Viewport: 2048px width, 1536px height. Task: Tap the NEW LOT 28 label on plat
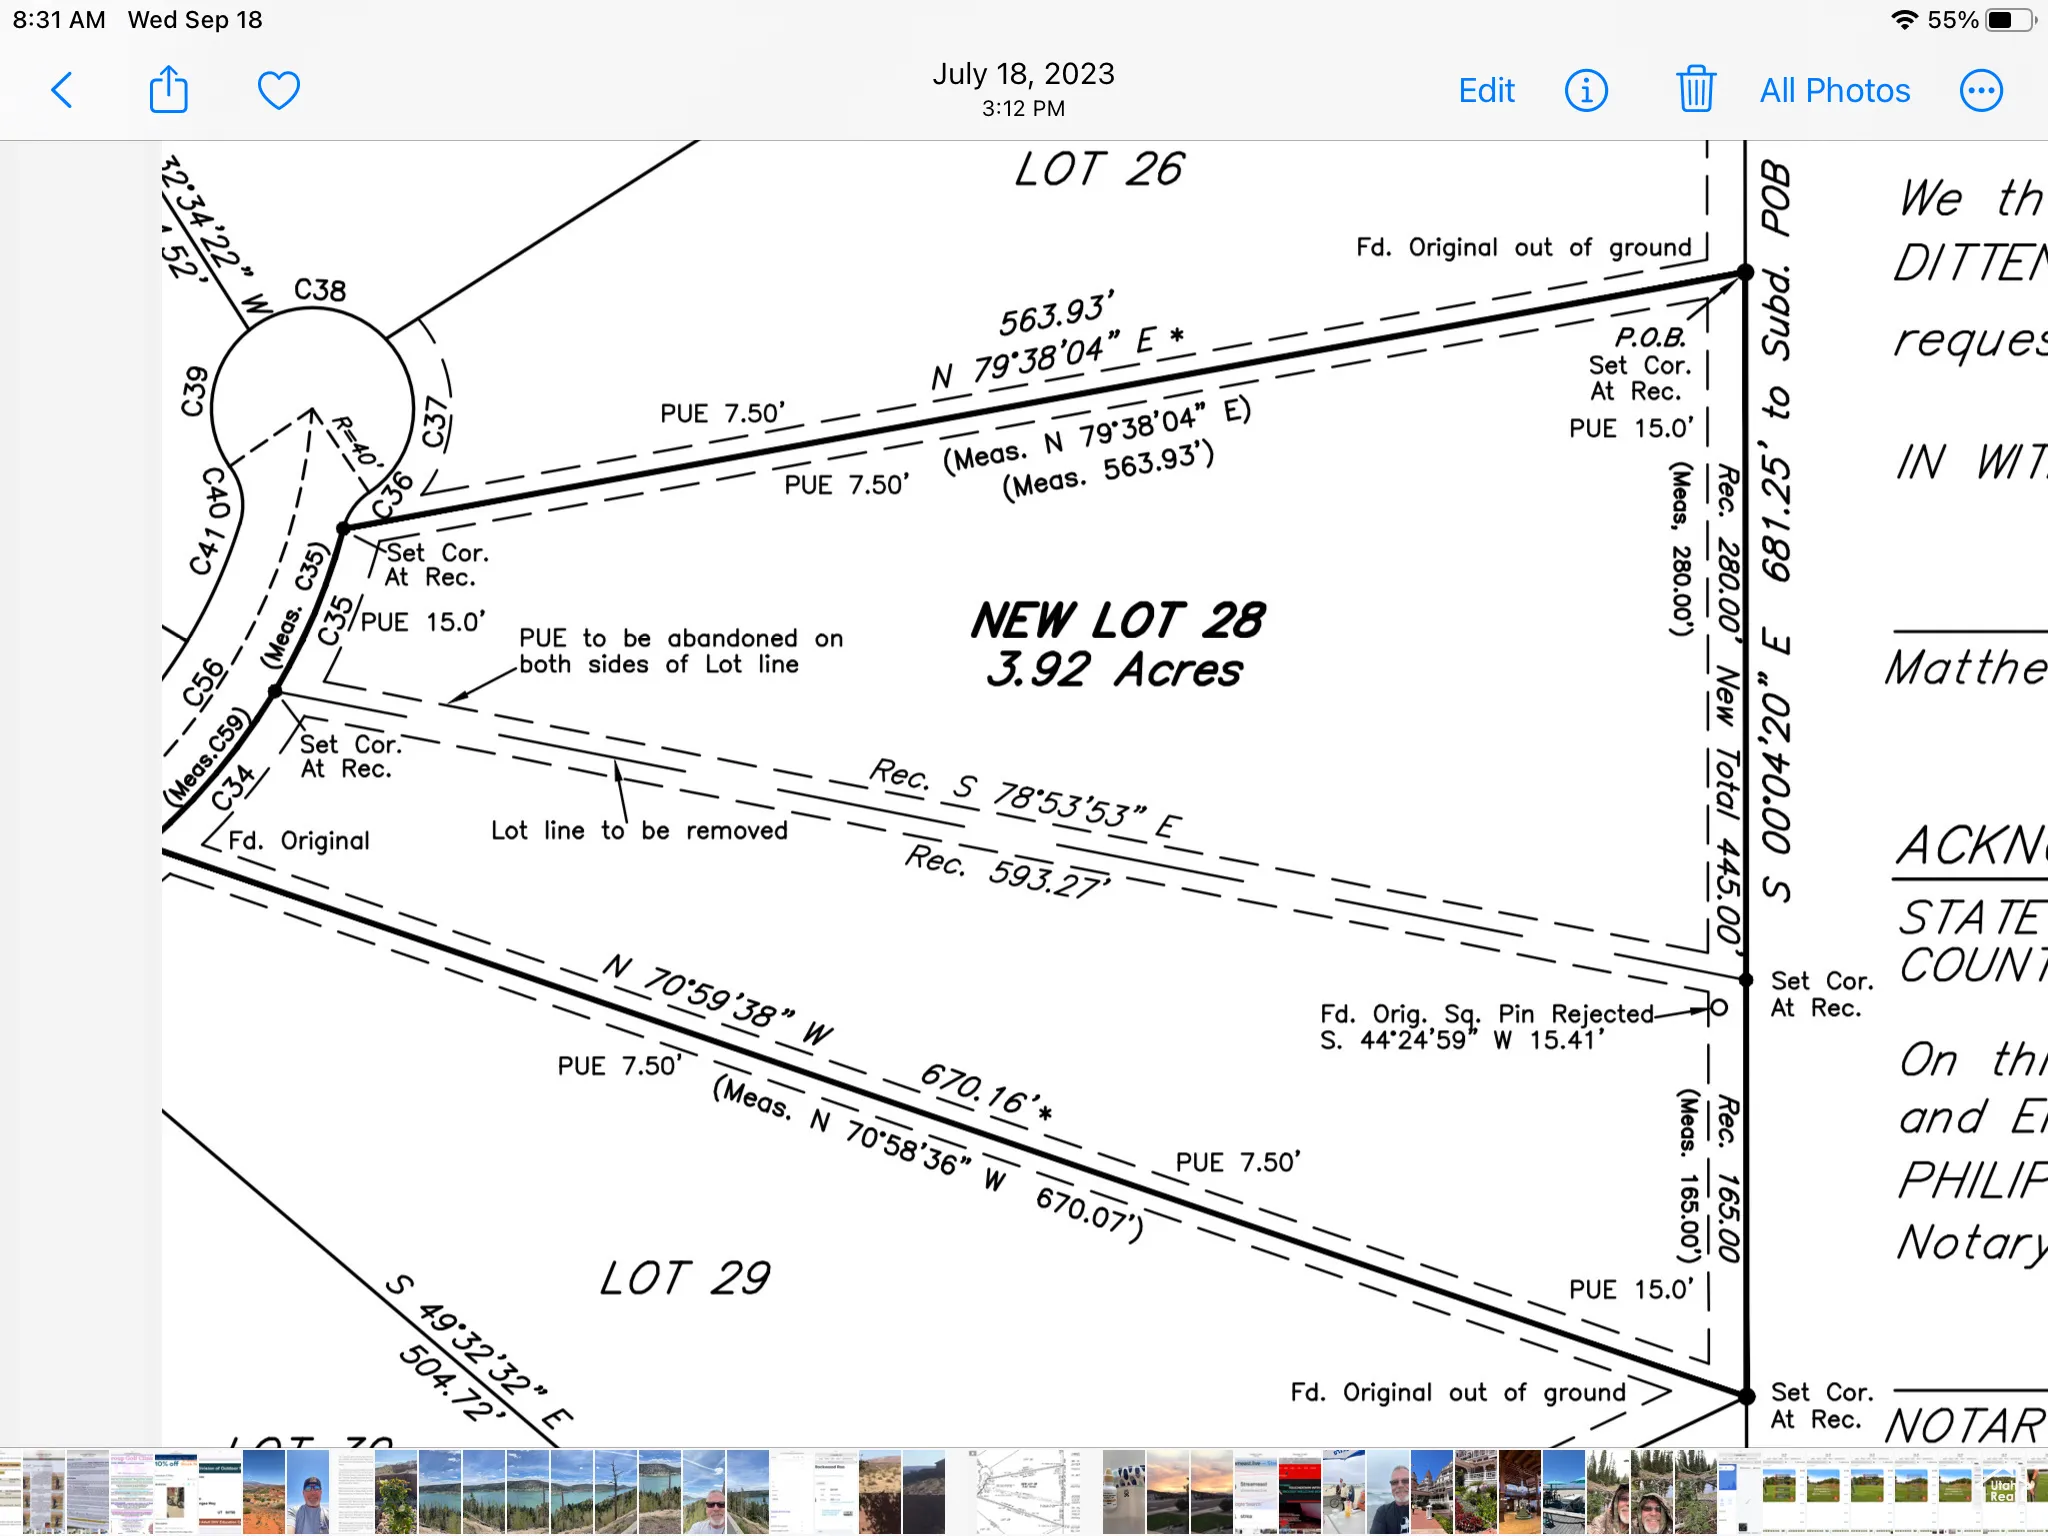[1117, 620]
